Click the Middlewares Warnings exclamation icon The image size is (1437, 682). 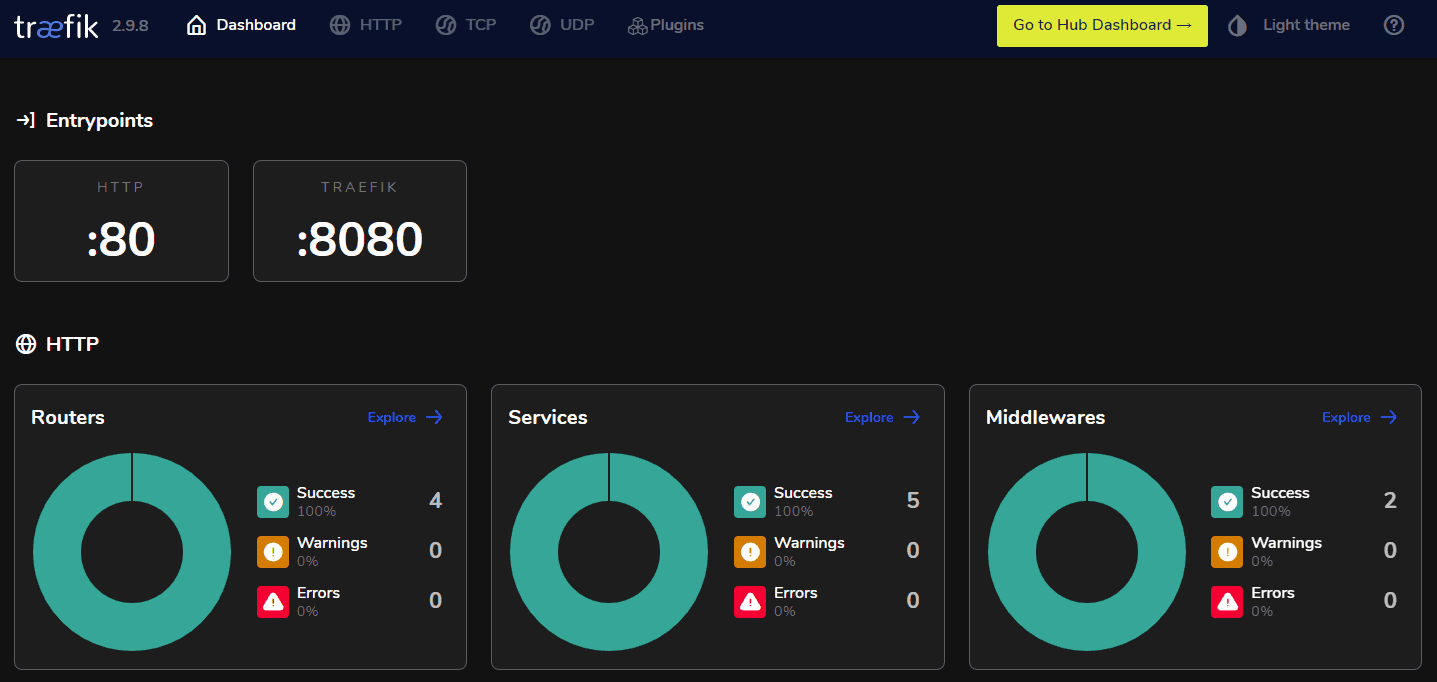(1227, 552)
